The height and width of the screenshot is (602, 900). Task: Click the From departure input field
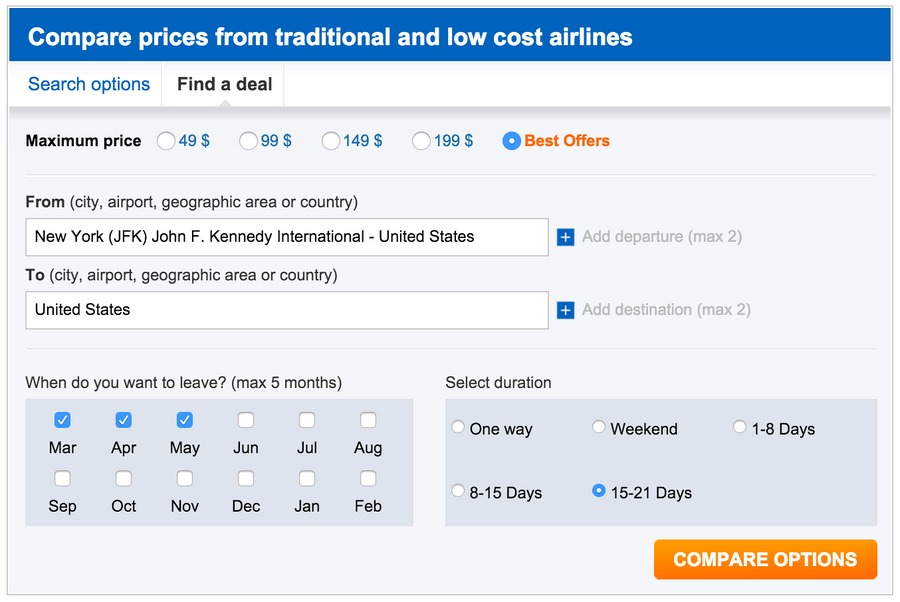tap(287, 237)
